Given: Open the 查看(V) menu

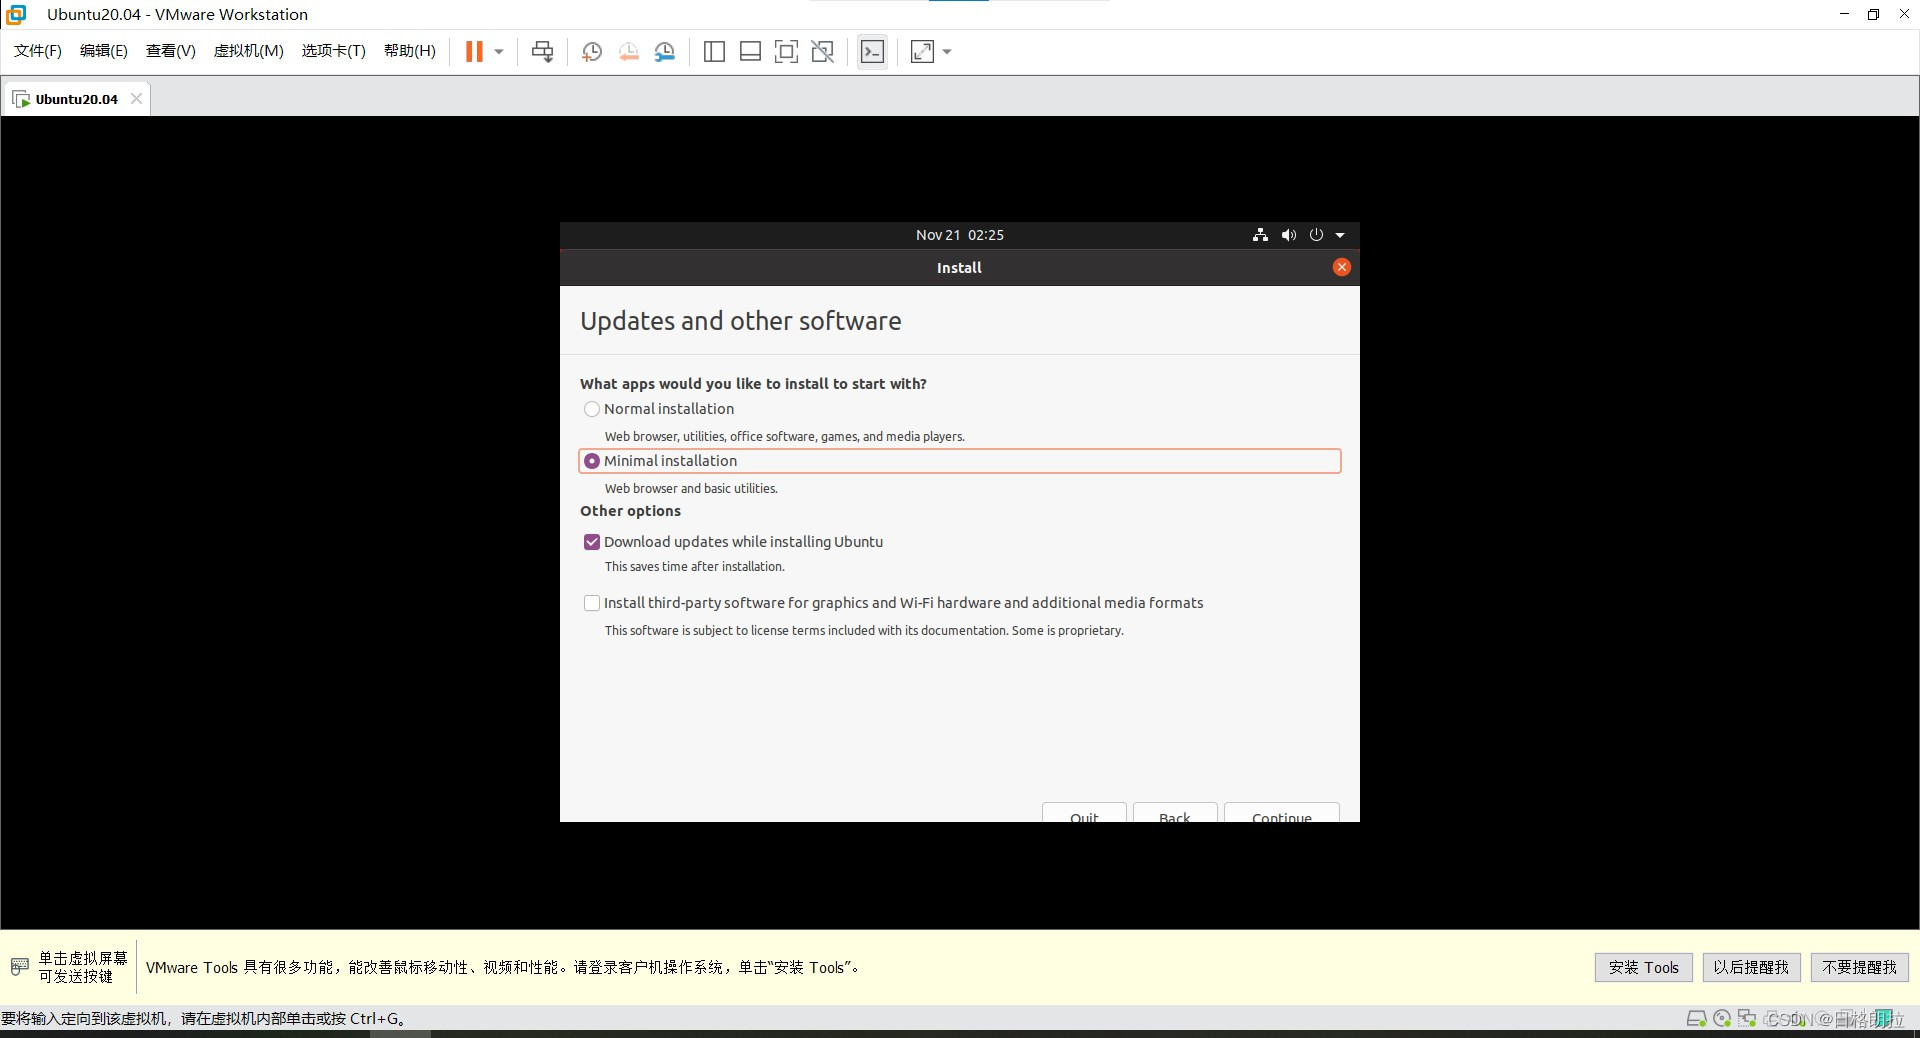Looking at the screenshot, I should (x=171, y=51).
